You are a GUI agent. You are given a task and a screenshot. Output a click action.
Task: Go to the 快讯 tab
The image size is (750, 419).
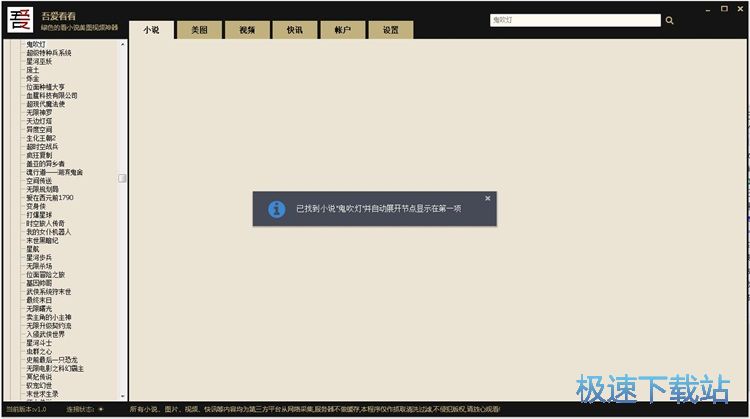click(x=294, y=30)
